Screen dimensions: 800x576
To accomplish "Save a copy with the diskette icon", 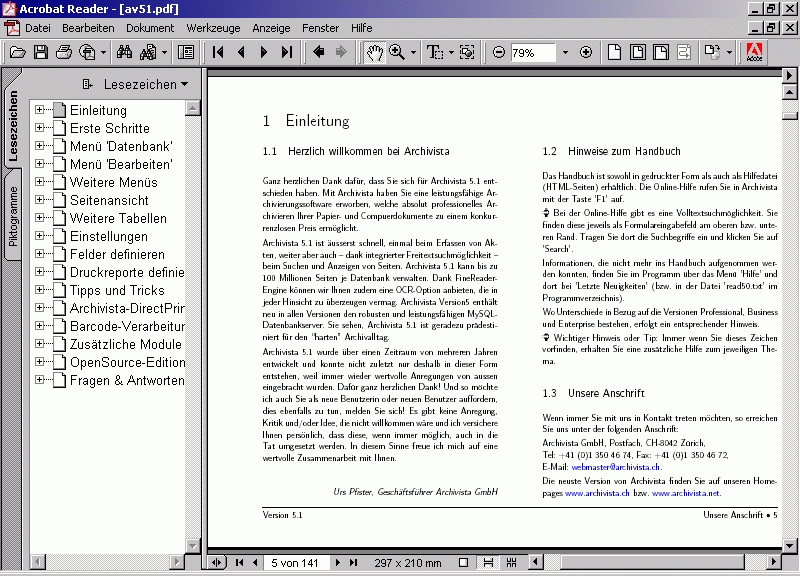I will coord(41,52).
